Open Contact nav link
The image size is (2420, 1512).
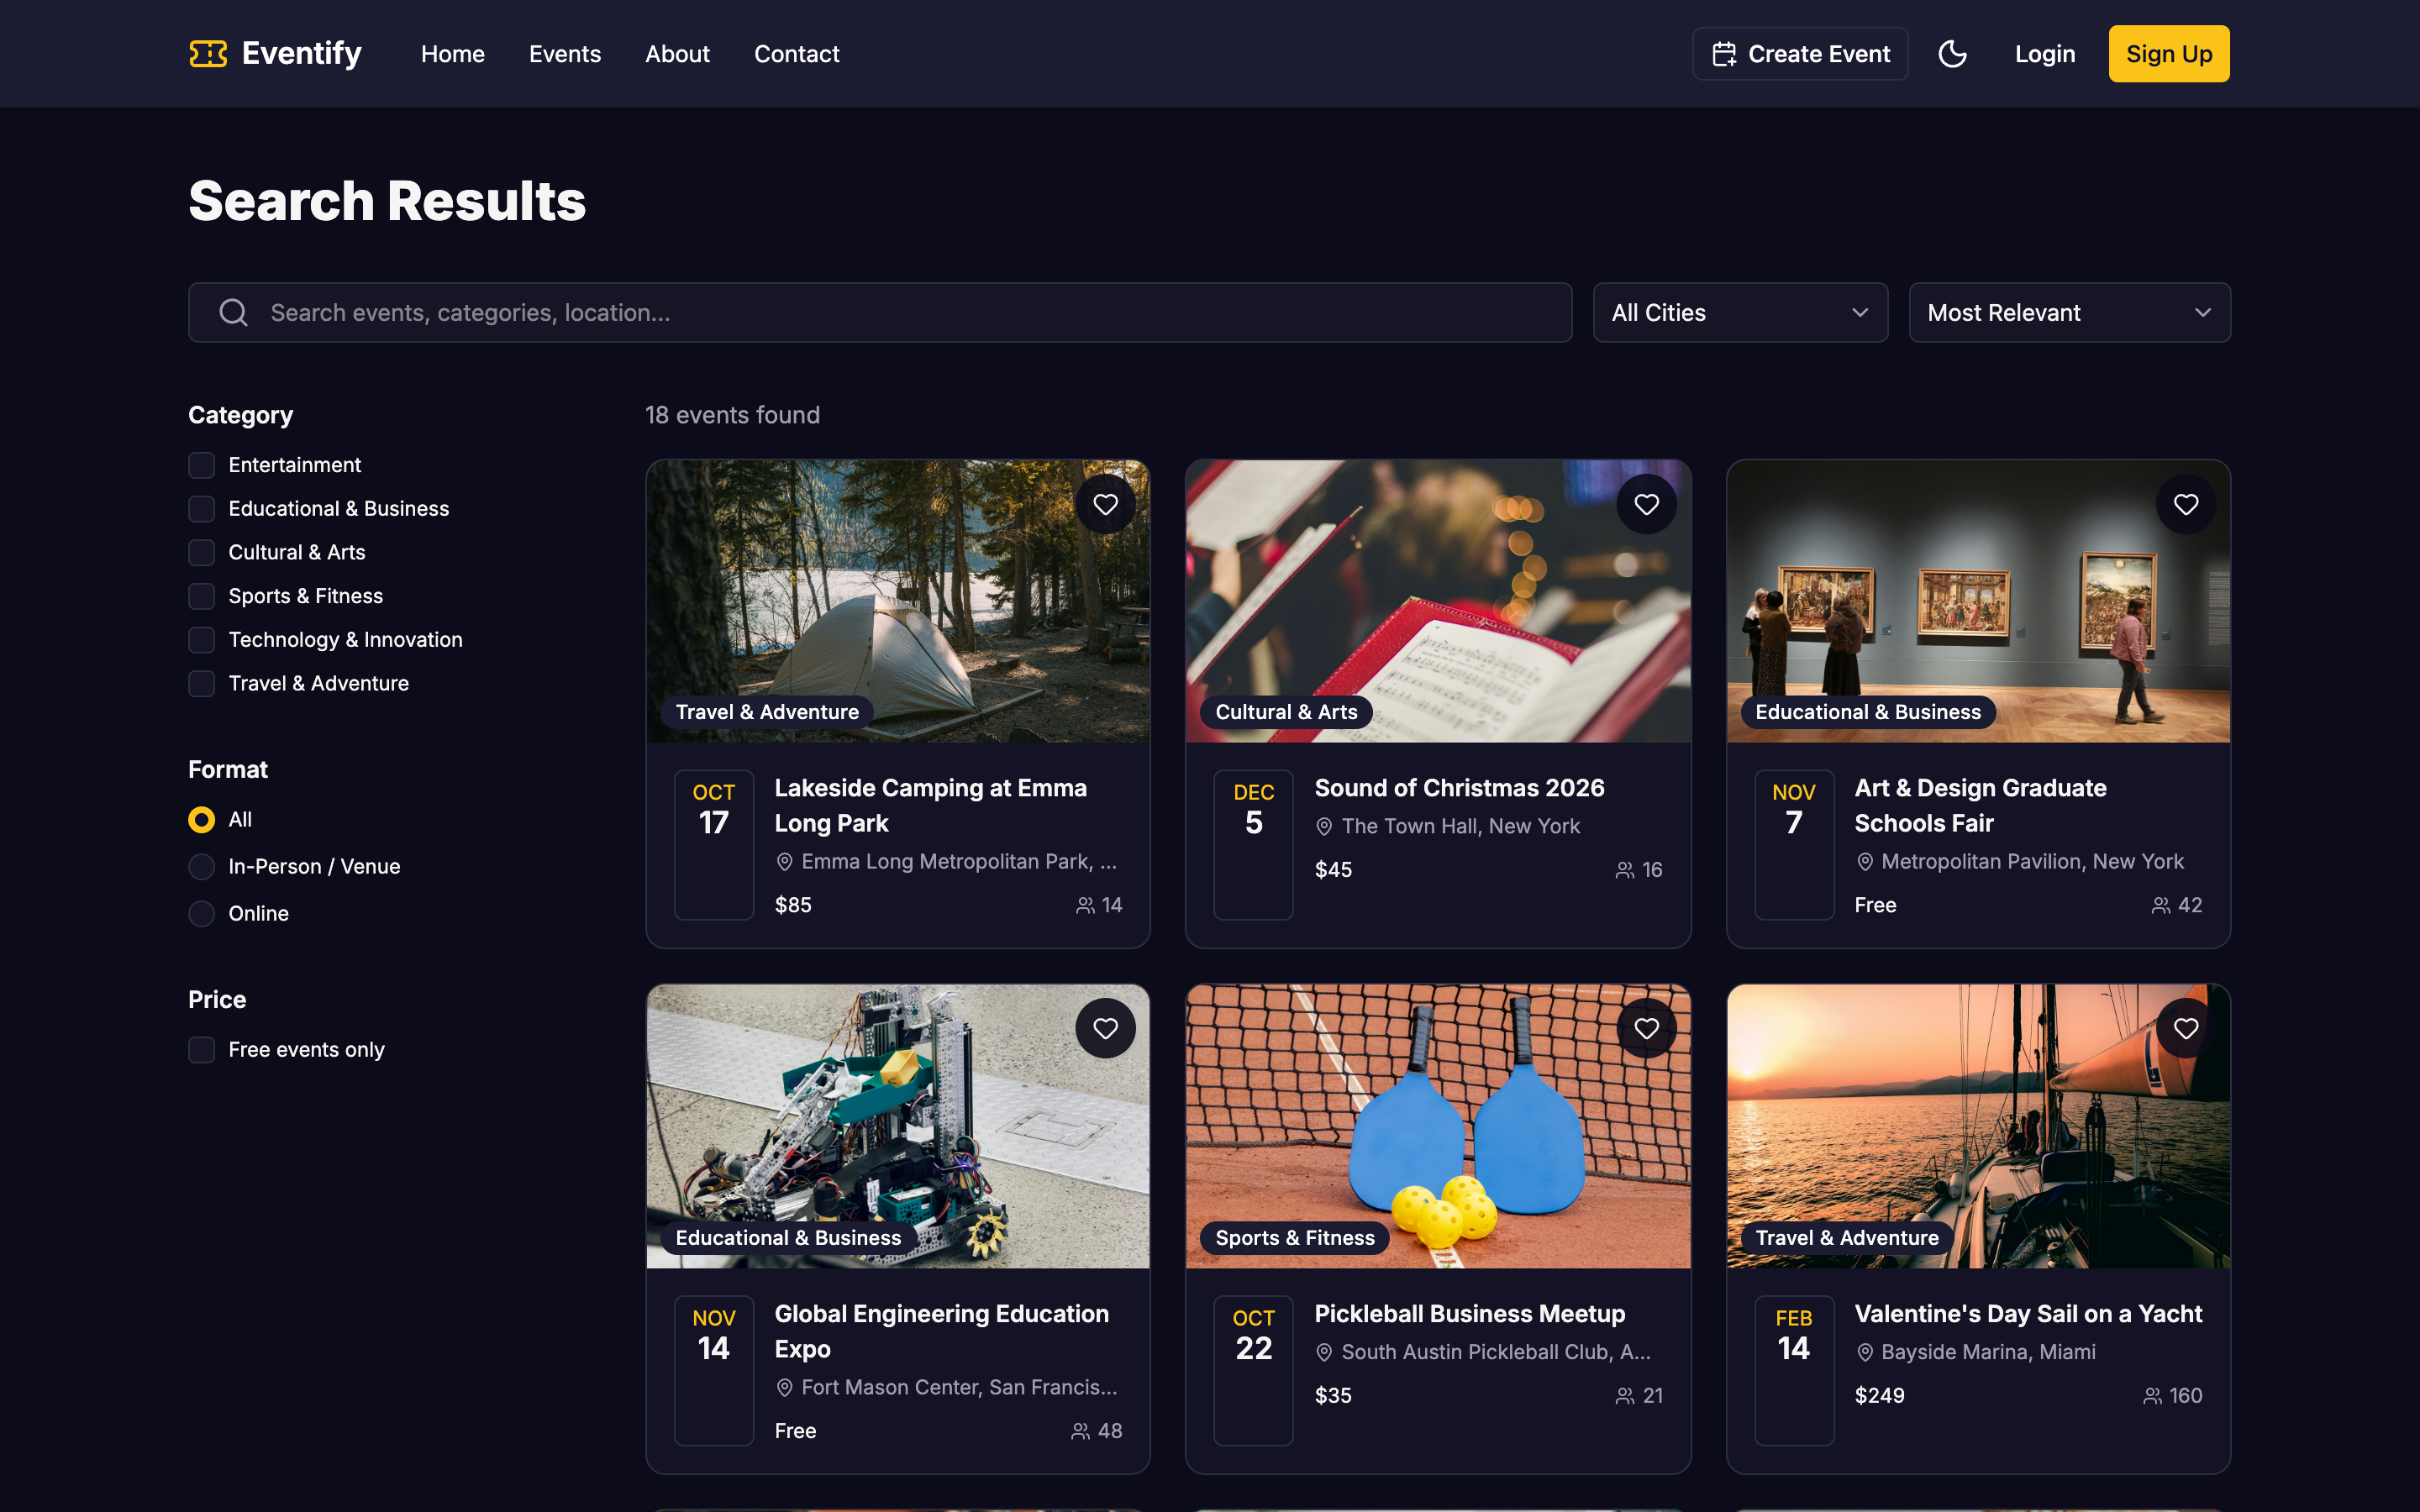tap(796, 54)
